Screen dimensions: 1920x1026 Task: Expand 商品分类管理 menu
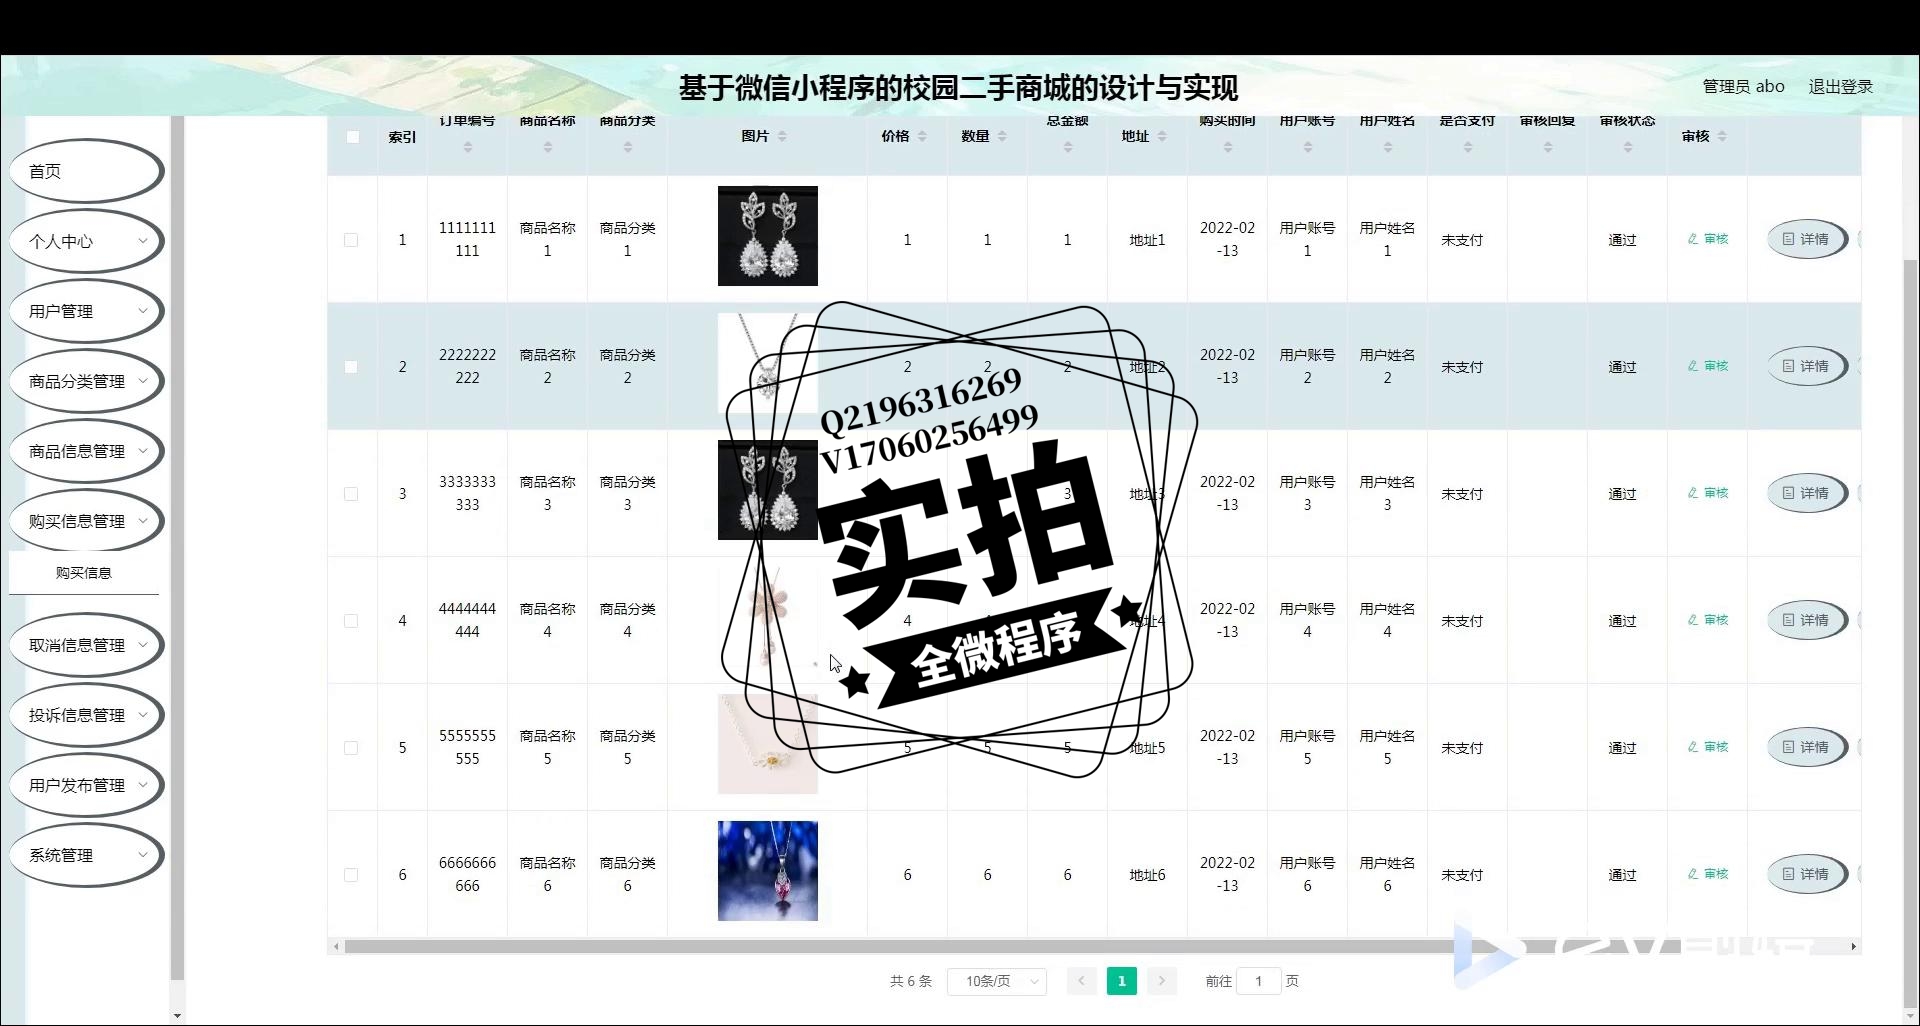click(86, 381)
